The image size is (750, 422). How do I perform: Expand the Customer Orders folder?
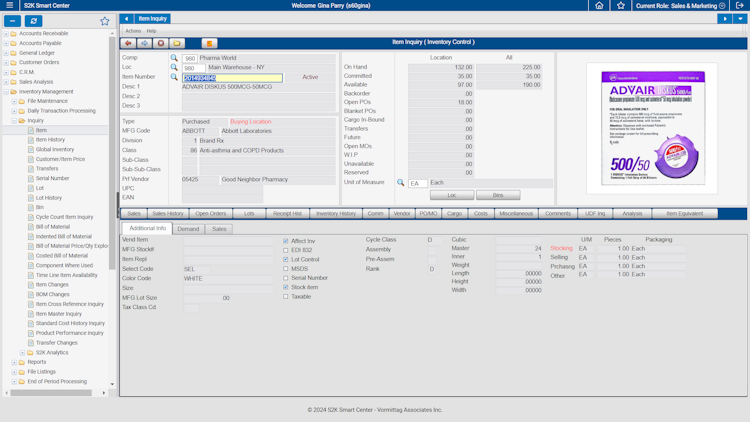(6, 62)
